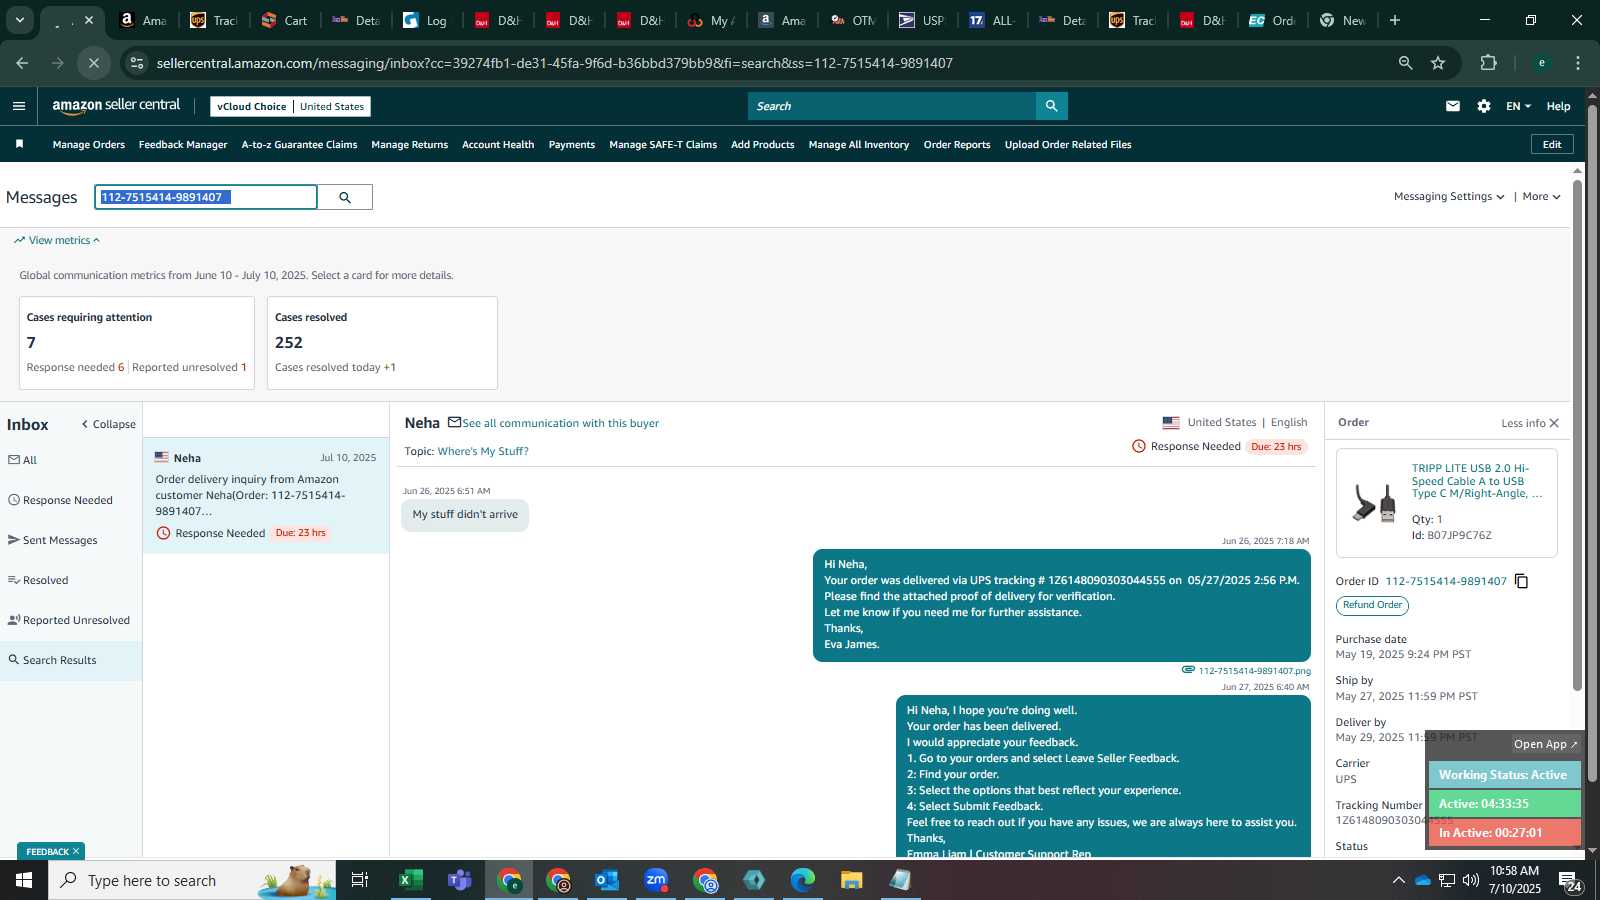Click the vCloud Choice United States selector

[290, 106]
